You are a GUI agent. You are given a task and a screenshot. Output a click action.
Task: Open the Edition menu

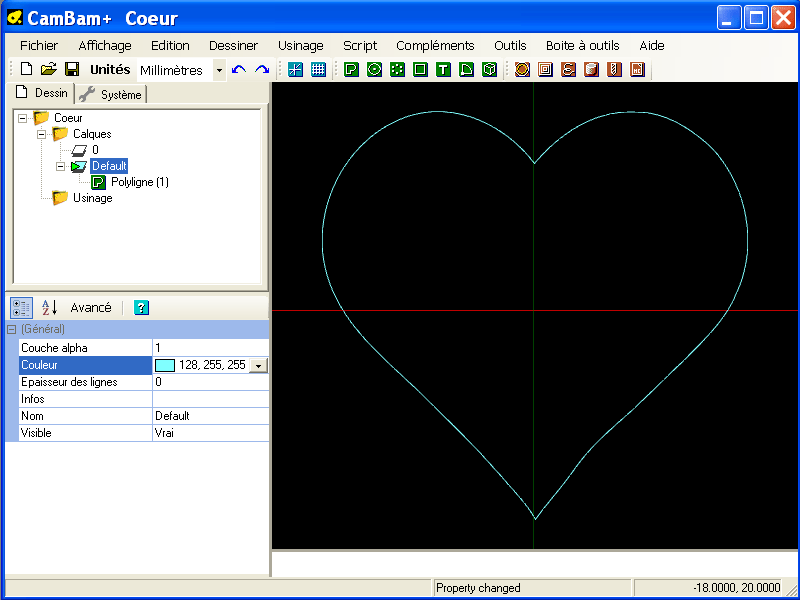point(170,45)
